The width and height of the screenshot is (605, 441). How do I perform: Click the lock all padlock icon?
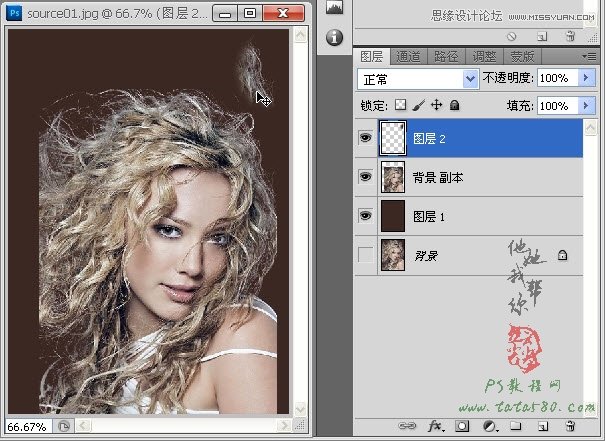(455, 105)
